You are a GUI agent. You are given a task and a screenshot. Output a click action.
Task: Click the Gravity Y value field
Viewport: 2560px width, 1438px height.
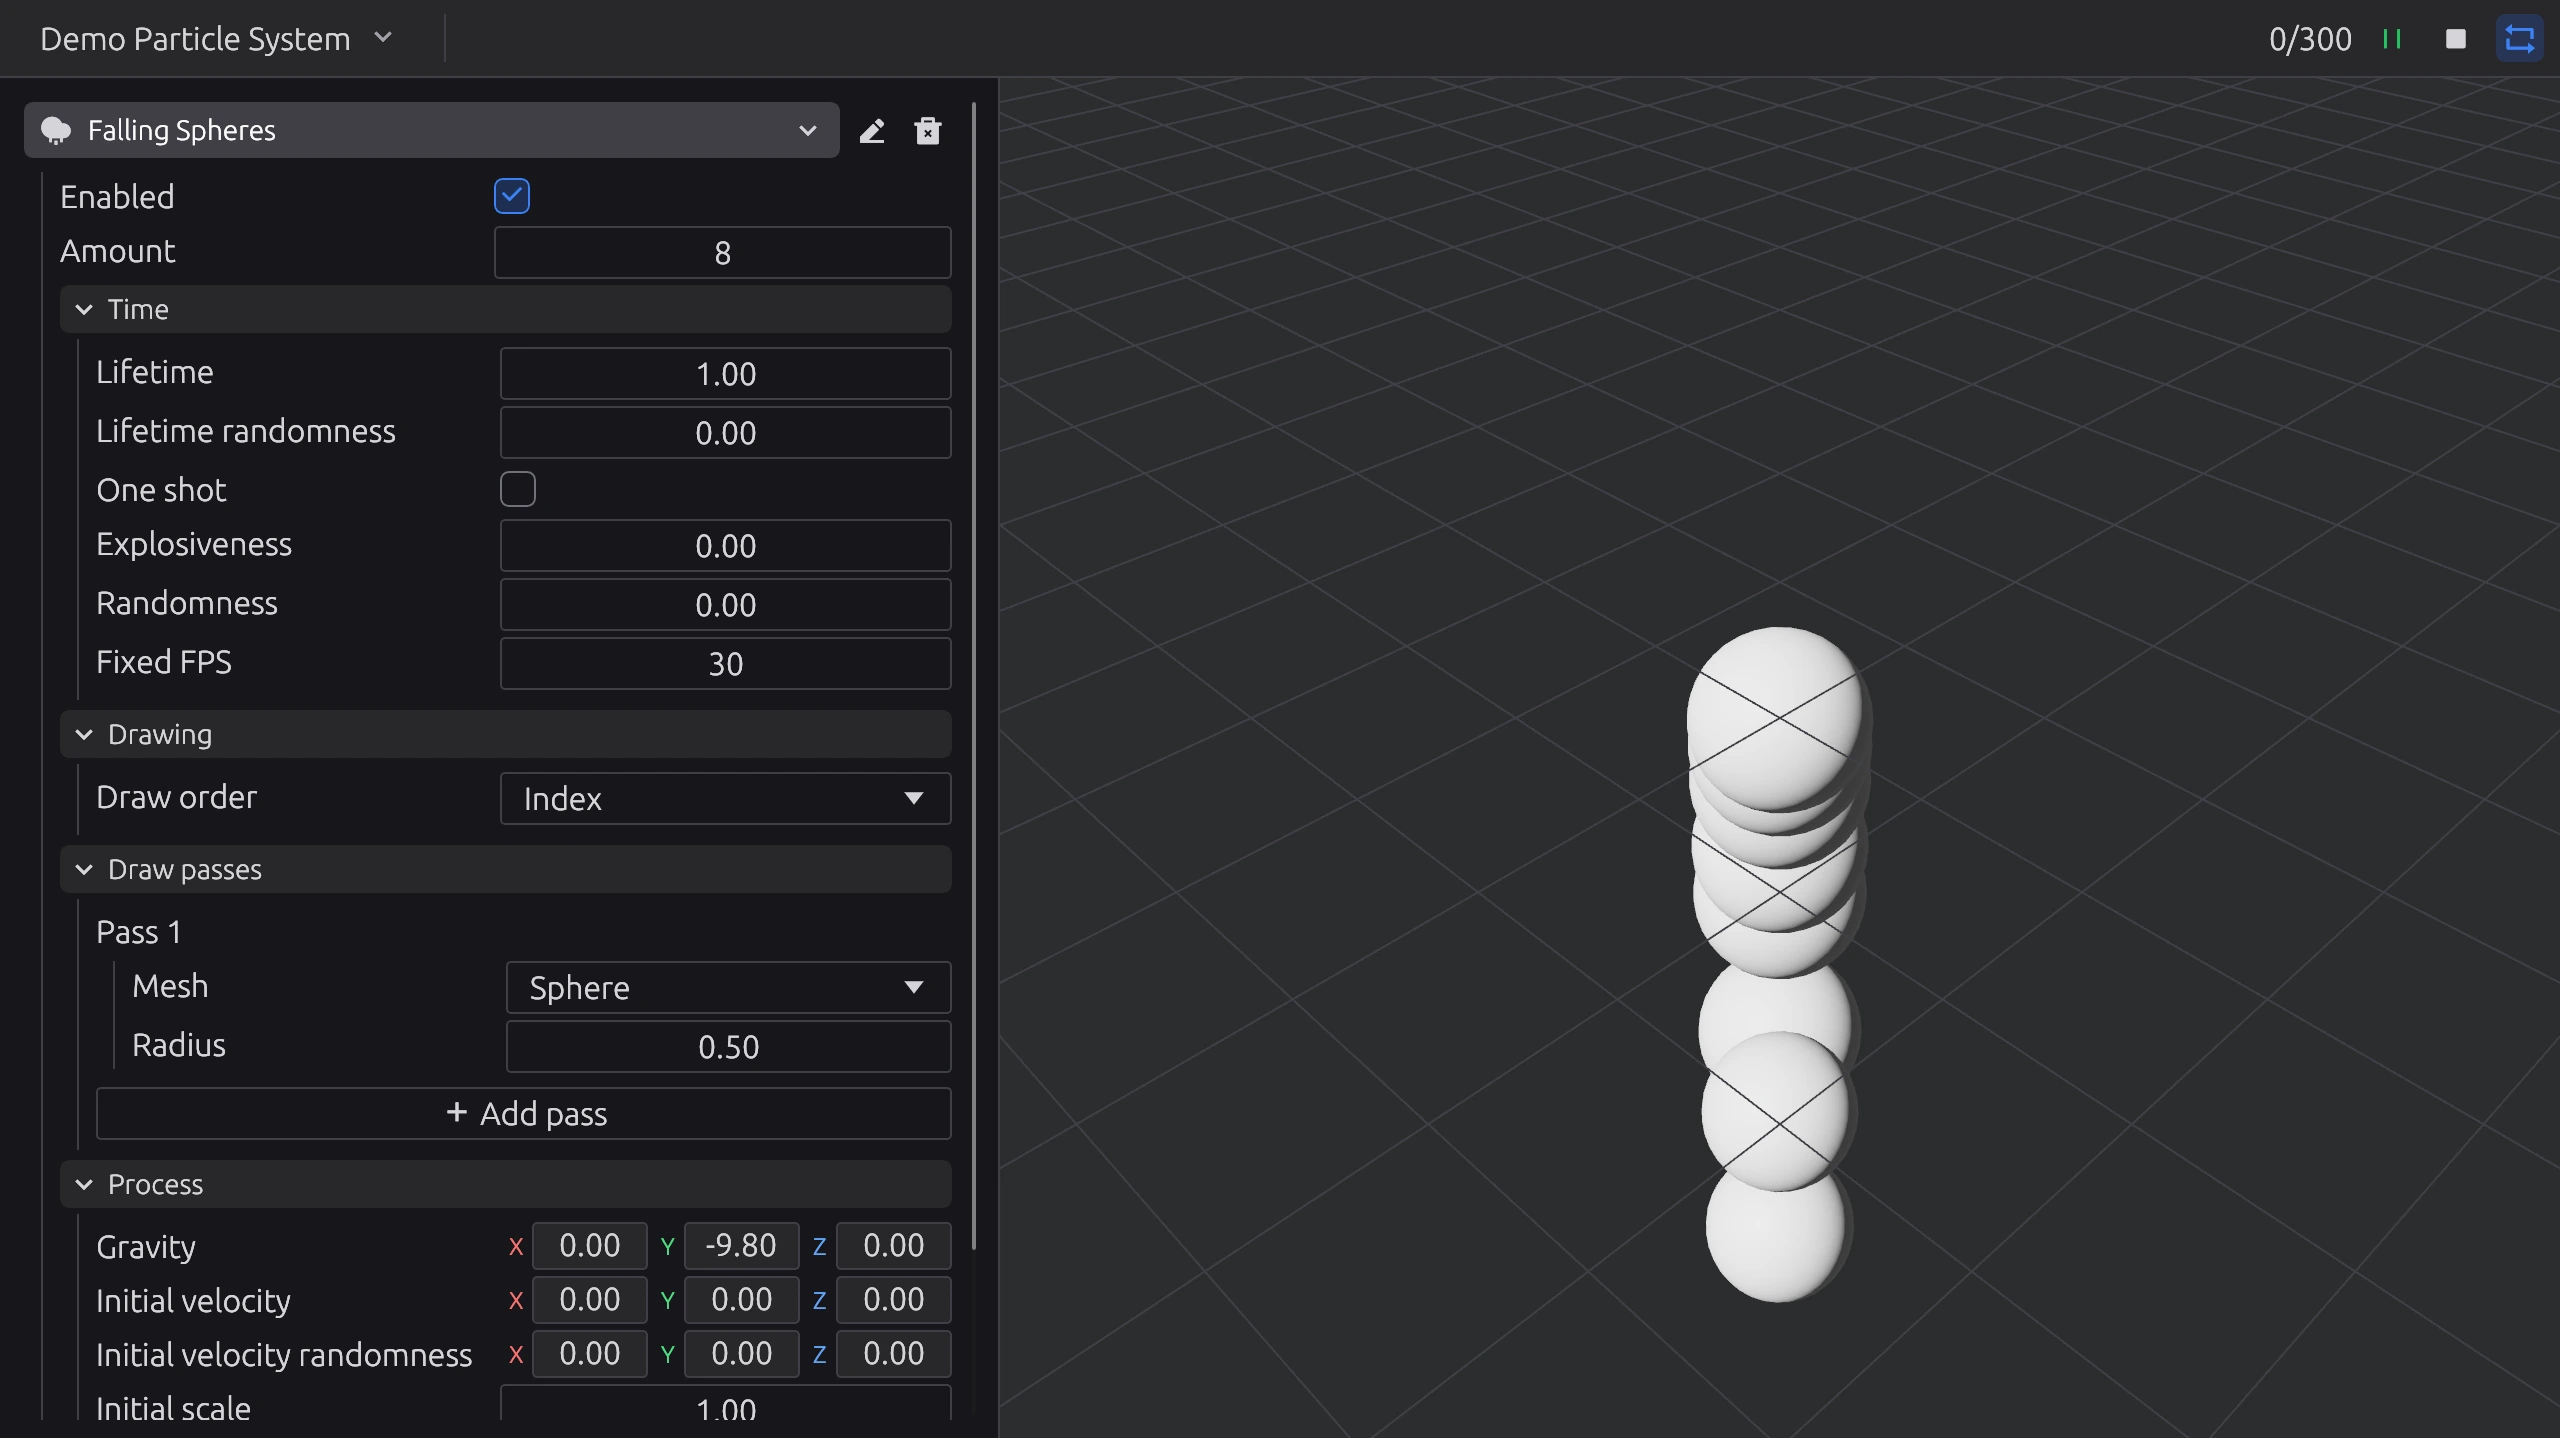(741, 1245)
